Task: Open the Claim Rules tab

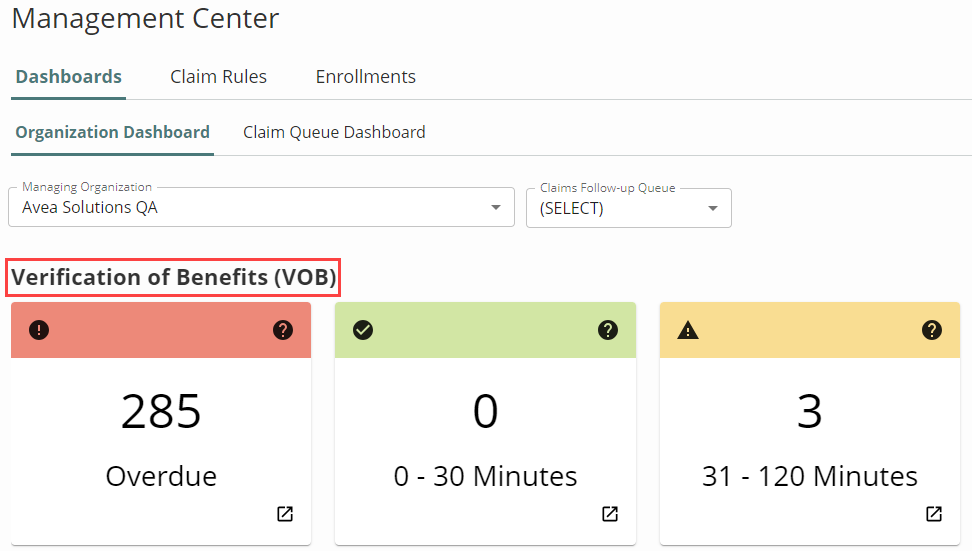Action: [218, 77]
